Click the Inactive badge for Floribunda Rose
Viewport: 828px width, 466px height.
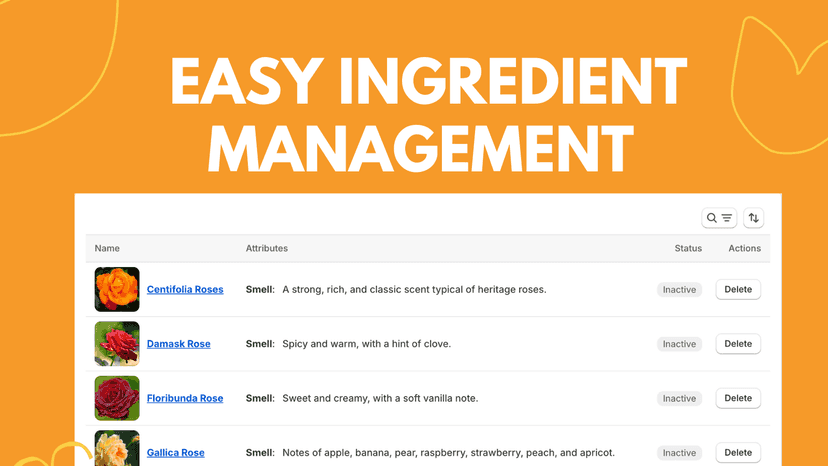tap(679, 398)
